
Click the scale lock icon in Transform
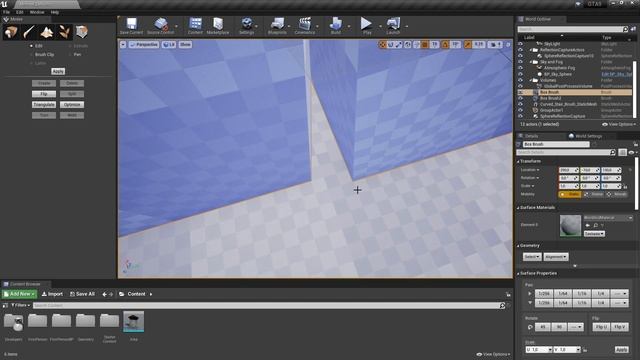click(625, 186)
